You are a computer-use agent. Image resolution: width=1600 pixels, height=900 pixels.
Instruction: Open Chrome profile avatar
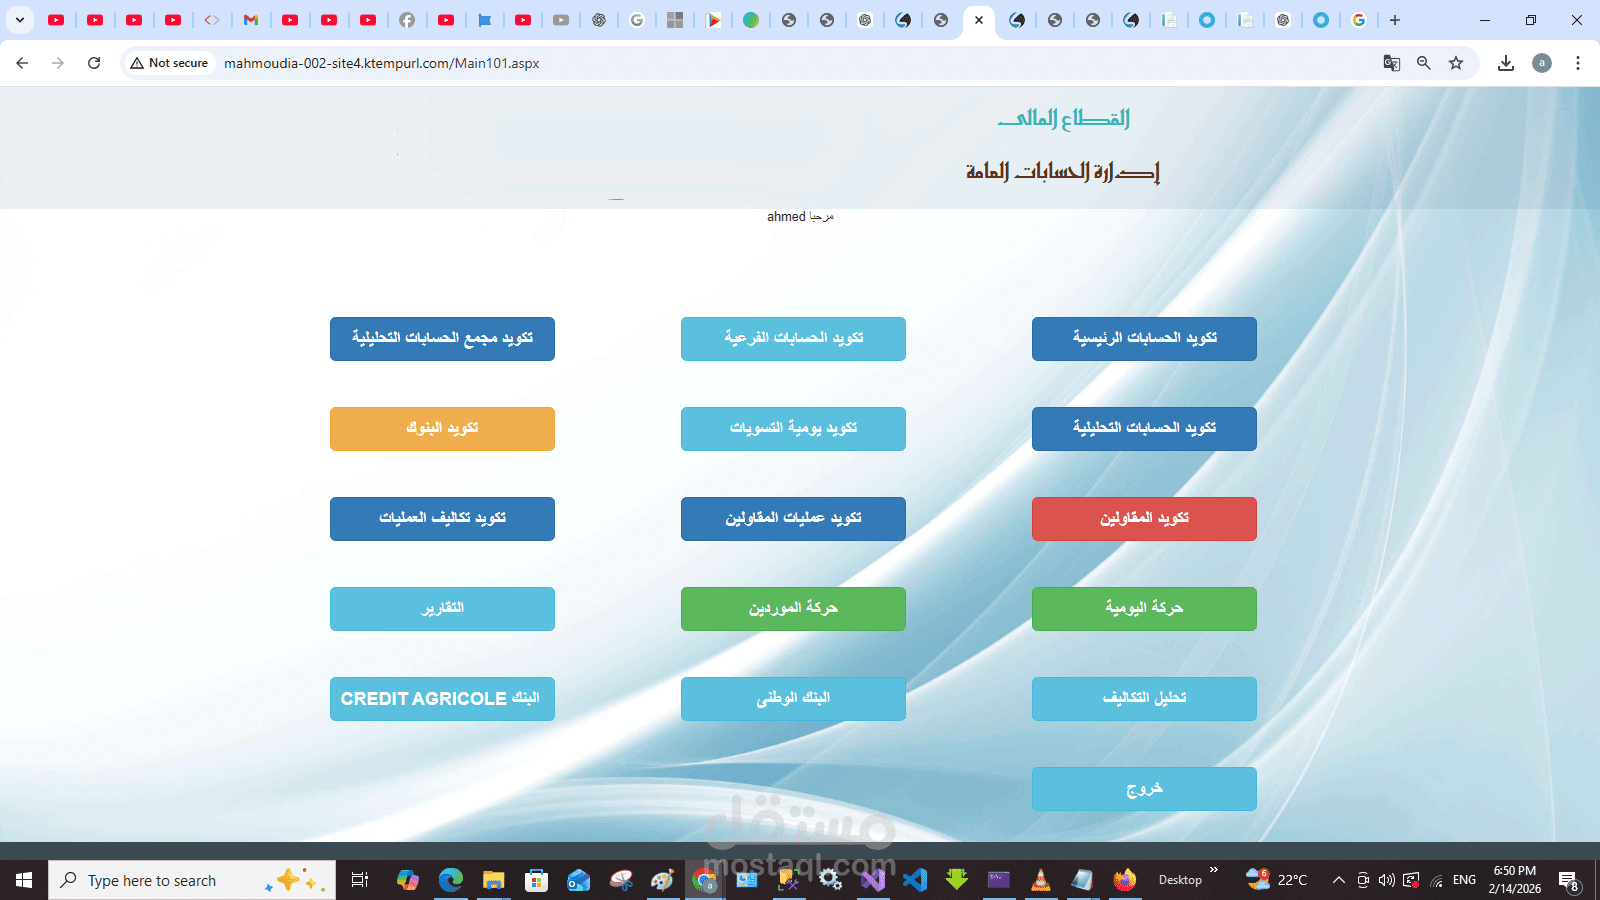pyautogui.click(x=1542, y=63)
